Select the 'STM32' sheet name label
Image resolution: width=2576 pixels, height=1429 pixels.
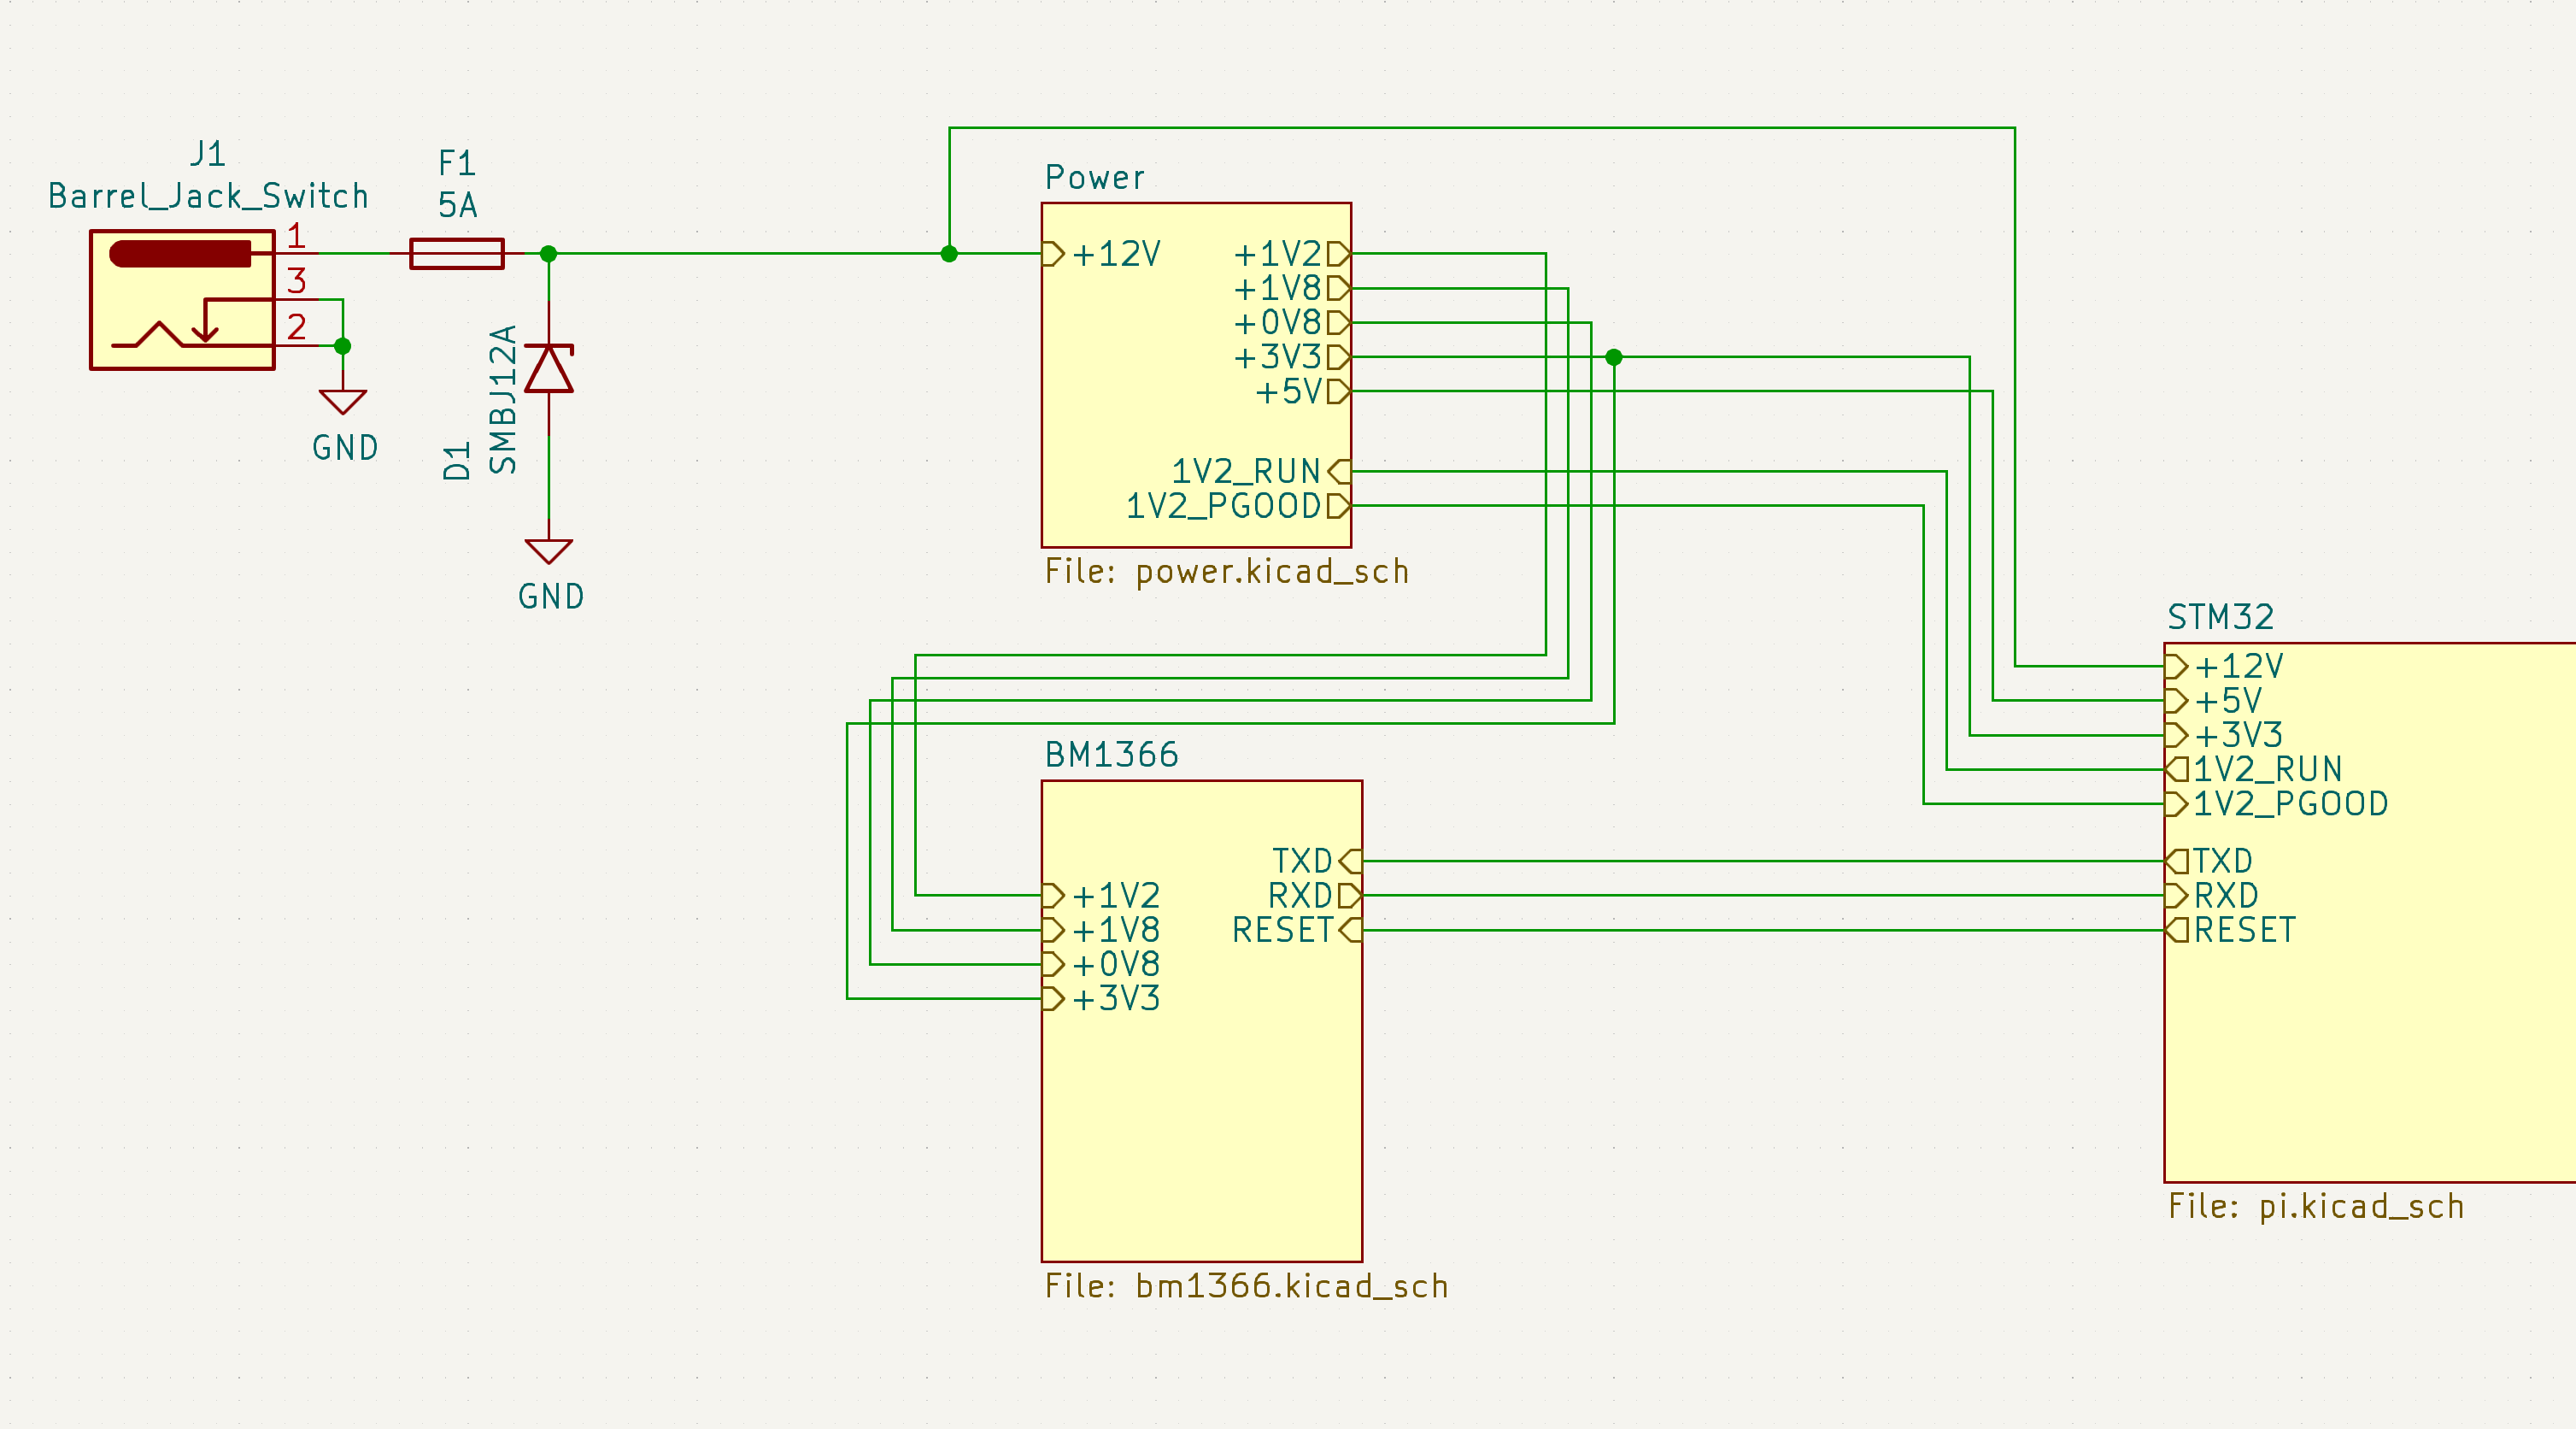(2221, 617)
